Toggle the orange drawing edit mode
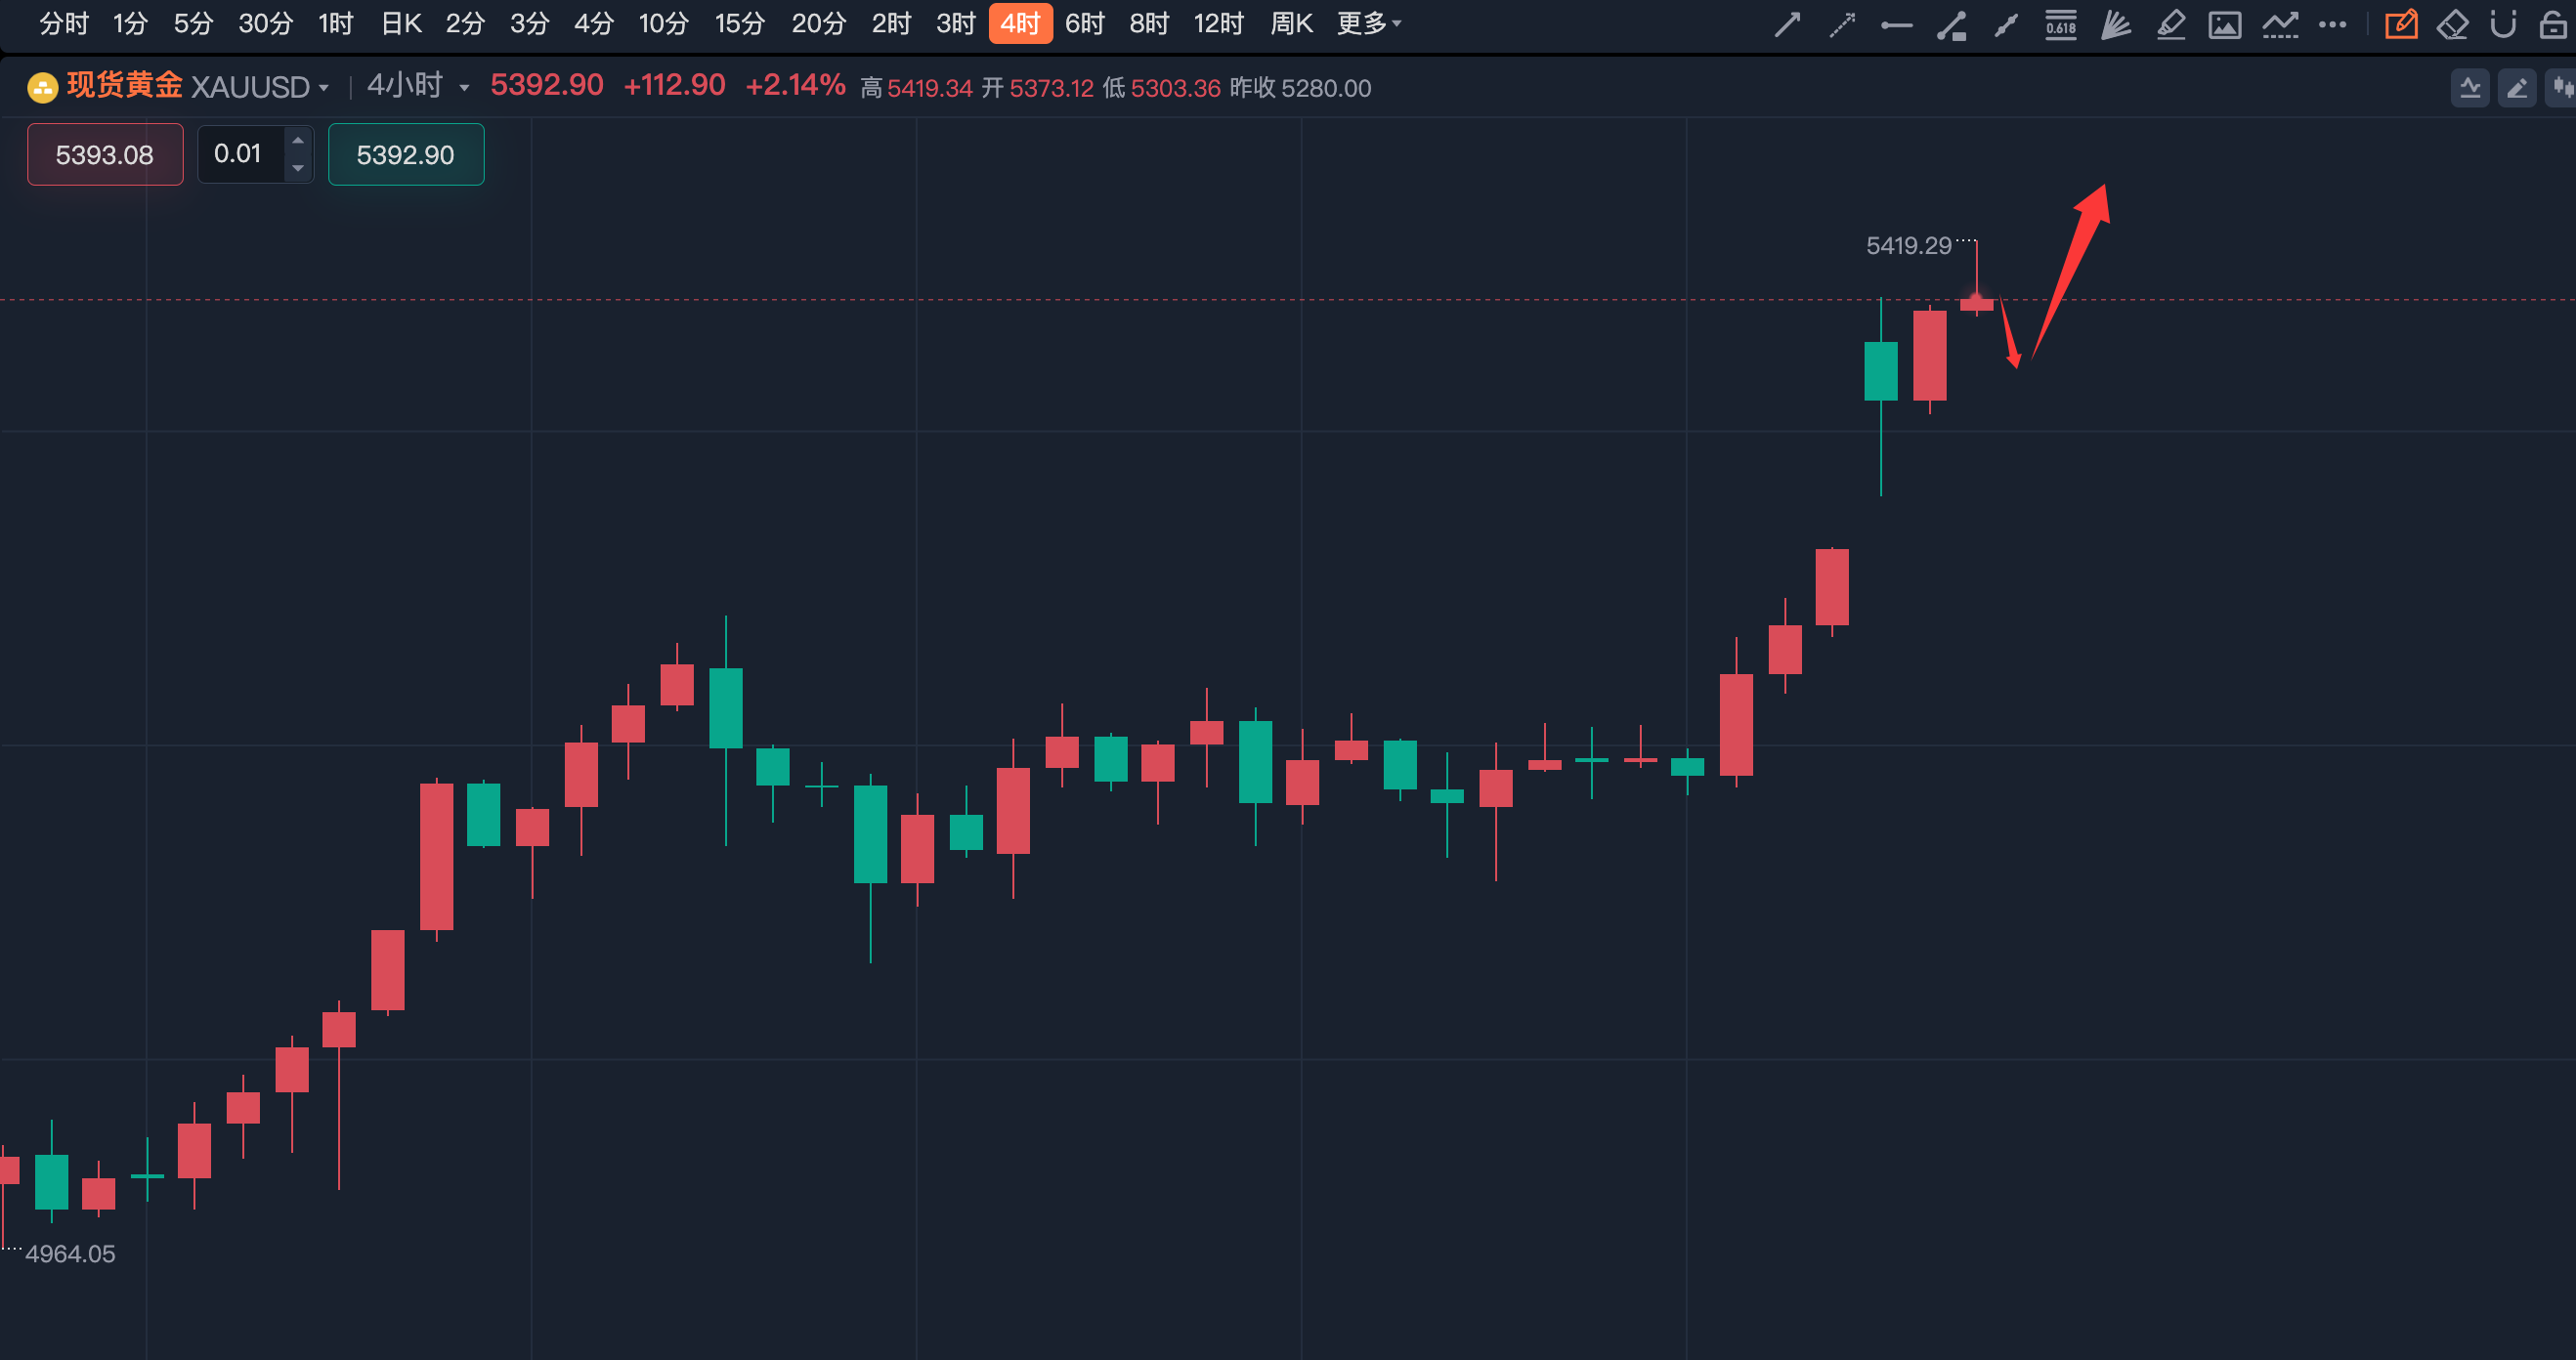Viewport: 2576px width, 1360px height. coord(2403,24)
